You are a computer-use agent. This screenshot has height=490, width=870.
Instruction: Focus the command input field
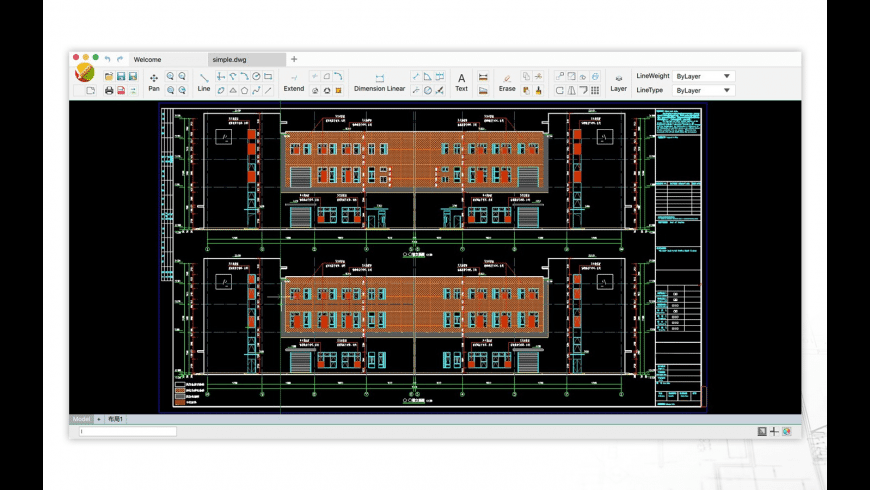tap(128, 431)
